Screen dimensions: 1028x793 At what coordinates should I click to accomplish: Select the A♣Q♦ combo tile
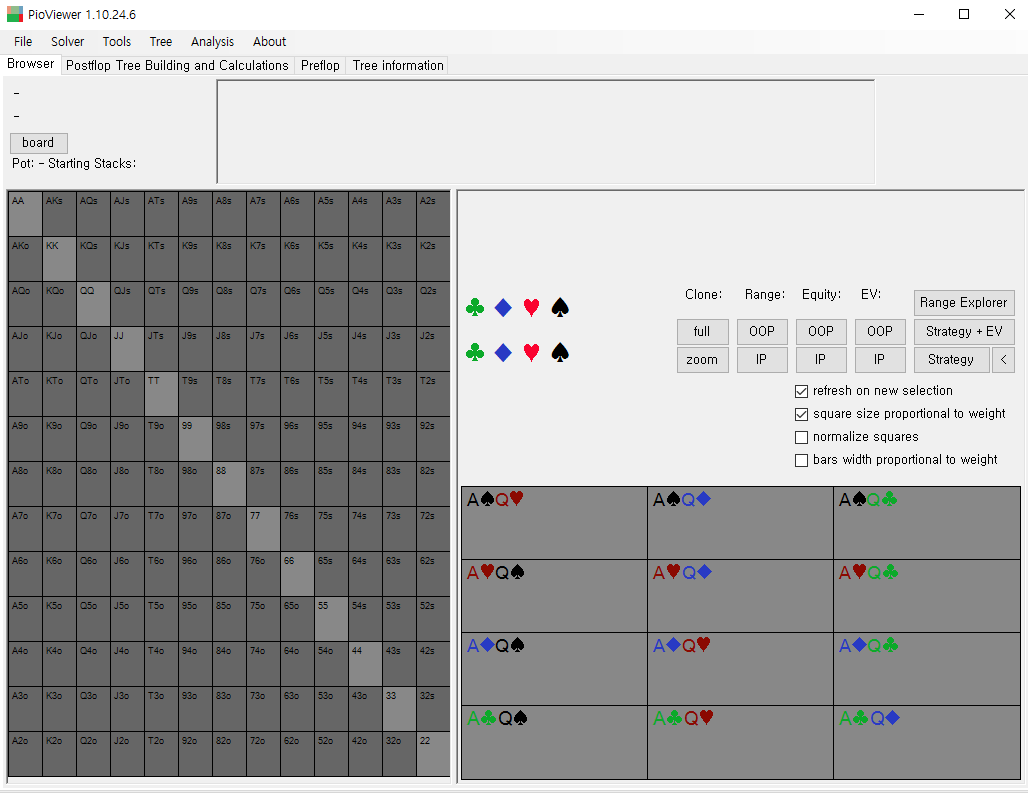pyautogui.click(x=927, y=743)
